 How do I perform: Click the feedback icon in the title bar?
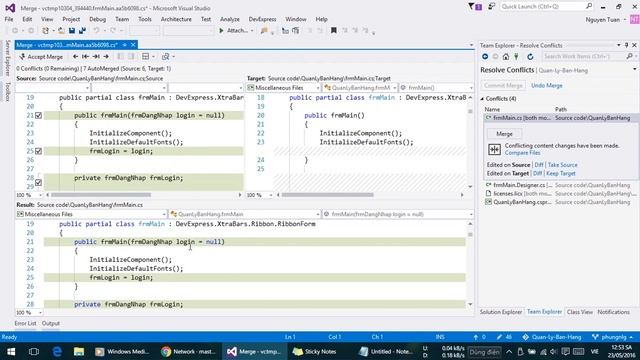click(492, 7)
